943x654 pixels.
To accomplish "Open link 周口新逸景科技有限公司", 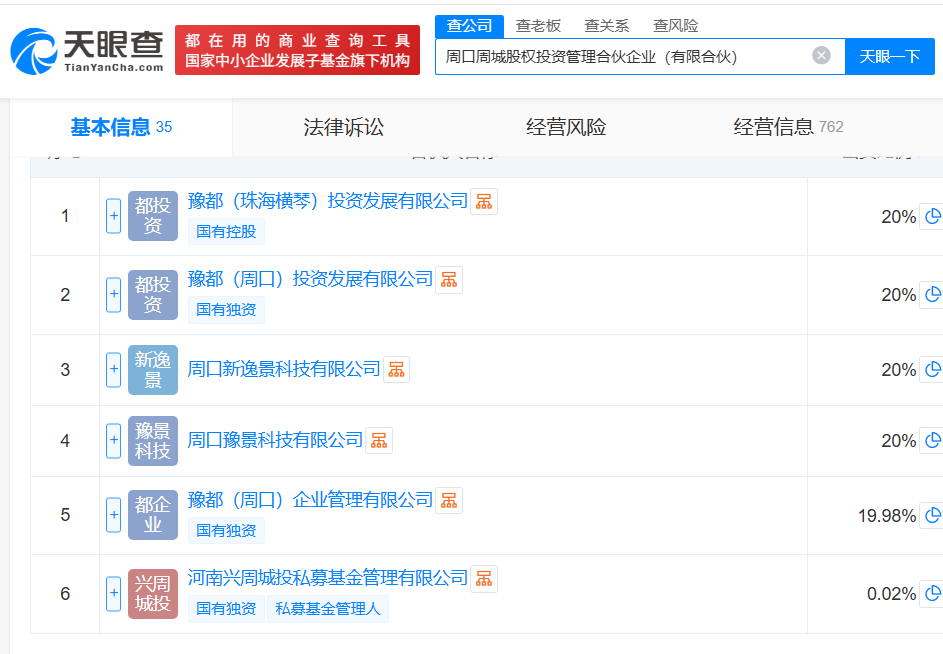I will [x=284, y=369].
